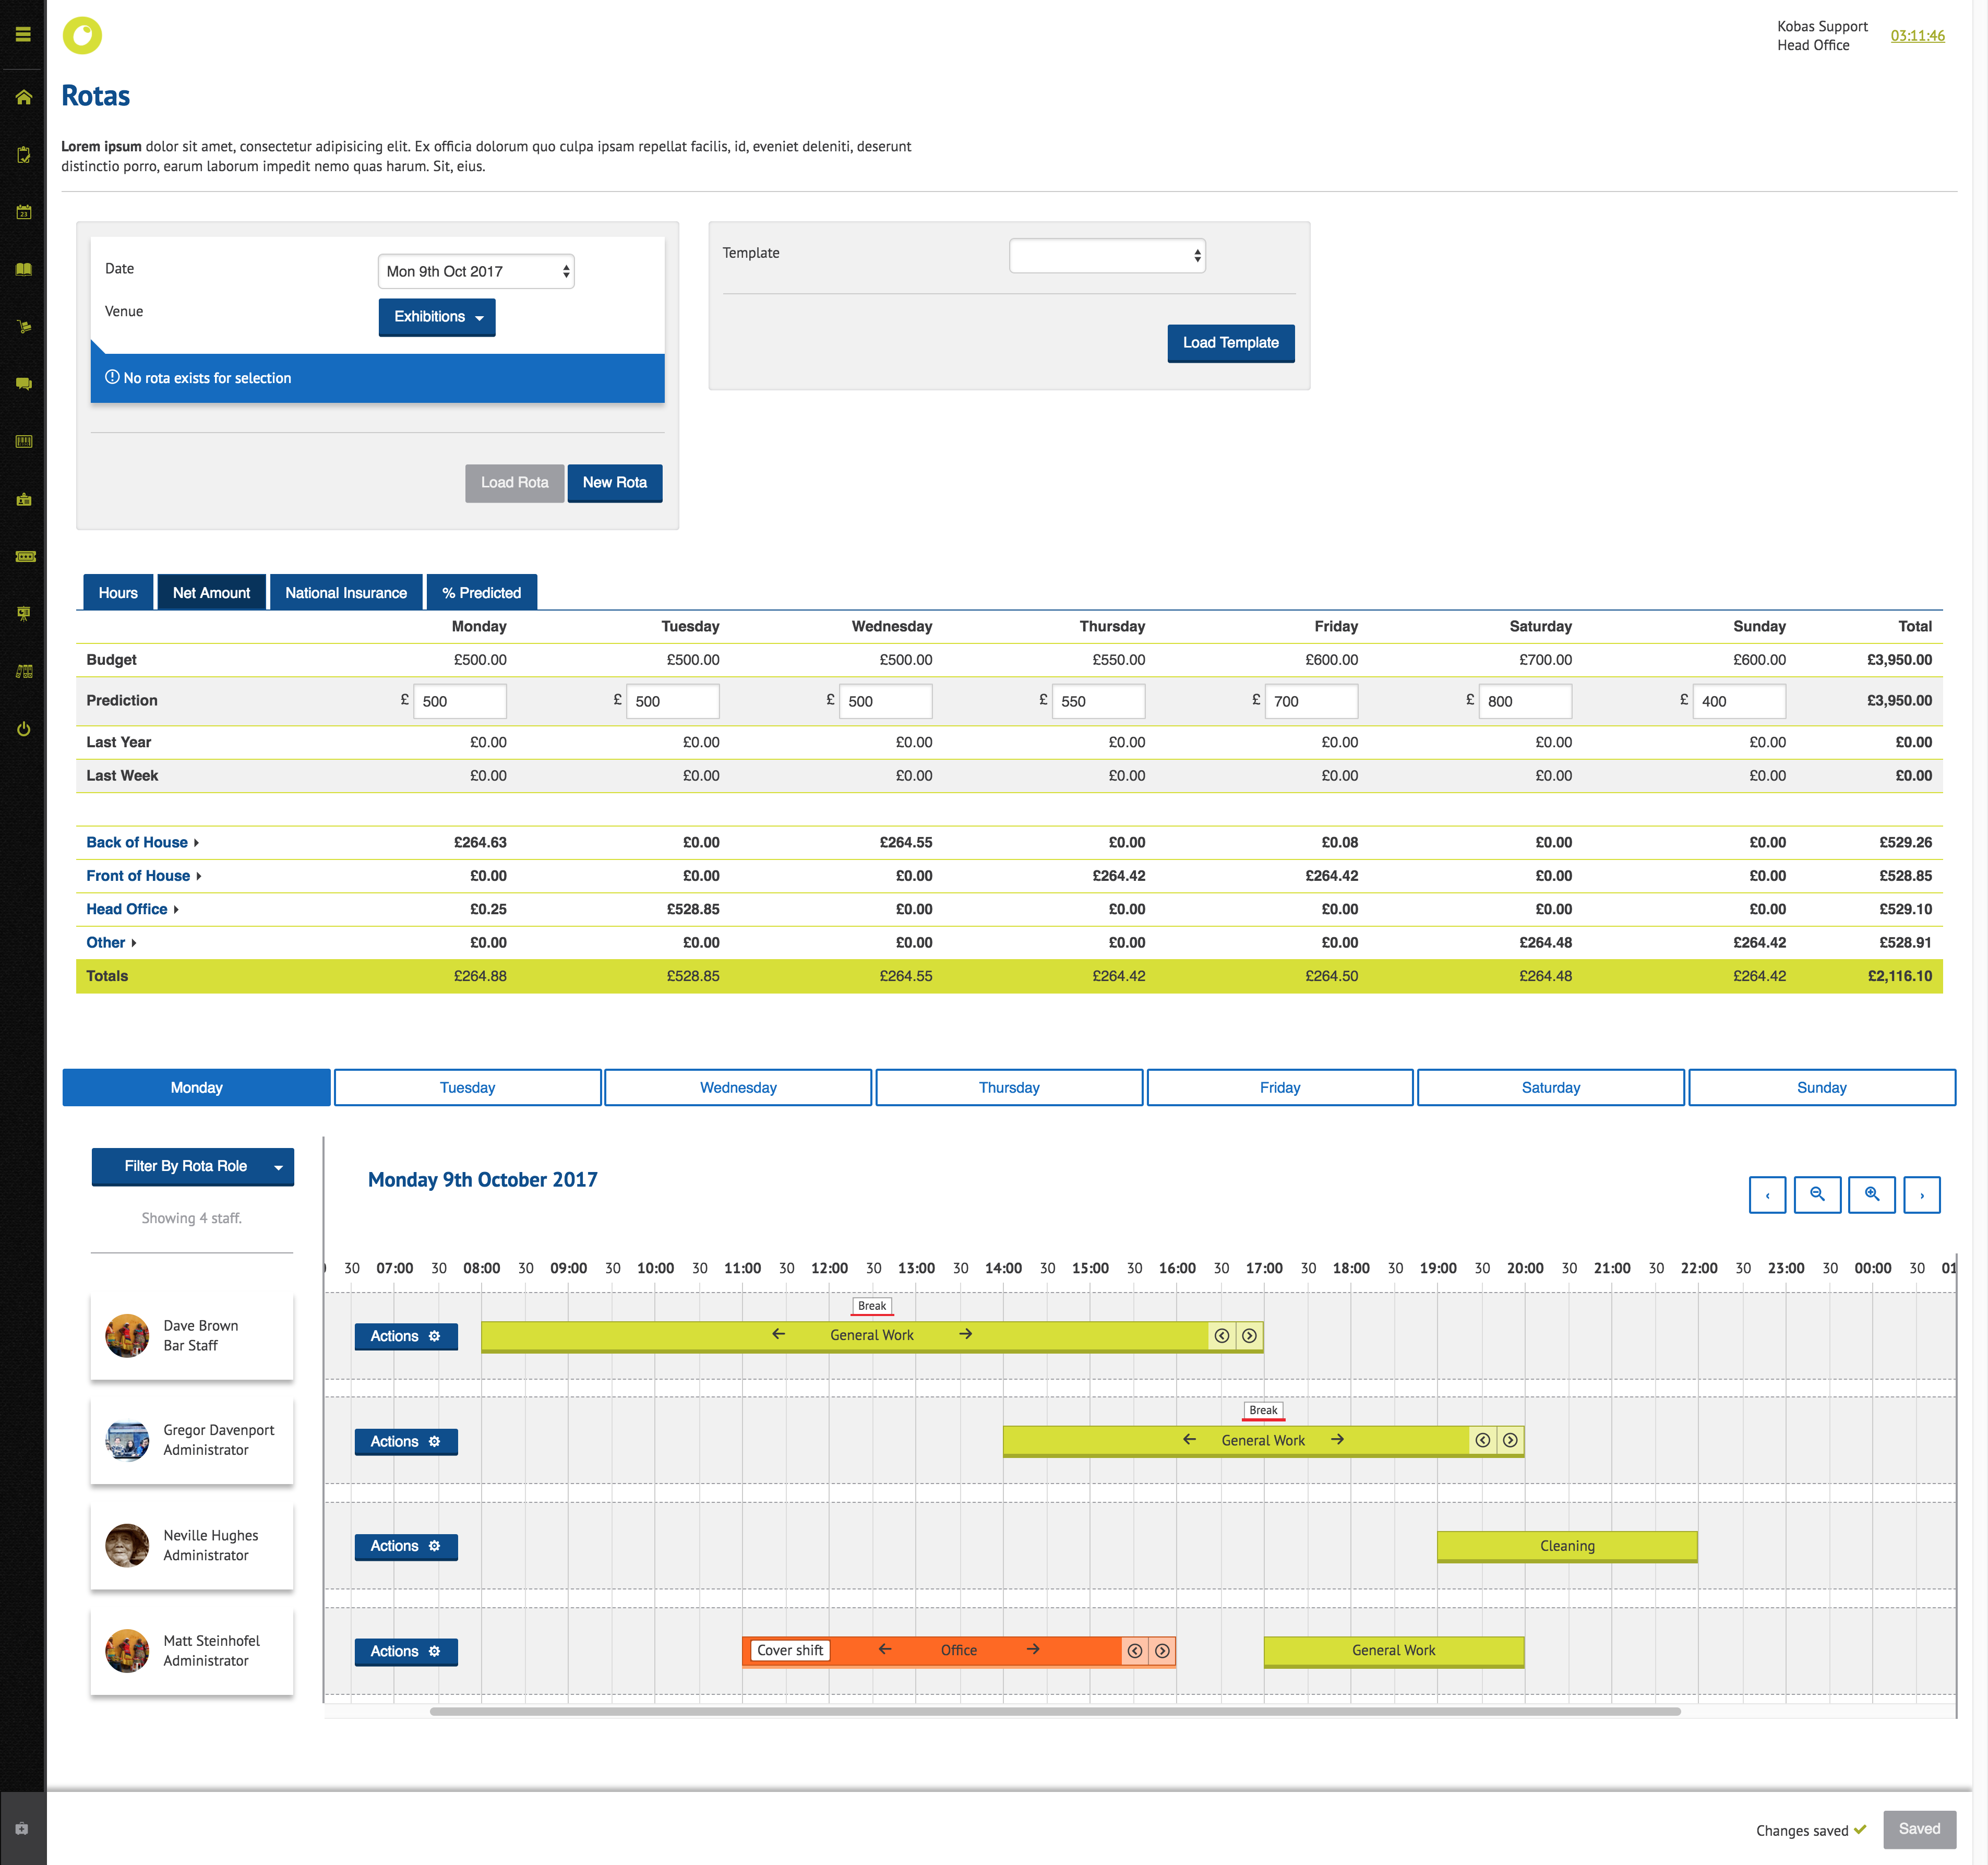1988x1865 pixels.
Task: Click the power icon in sidebar
Action: (23, 729)
